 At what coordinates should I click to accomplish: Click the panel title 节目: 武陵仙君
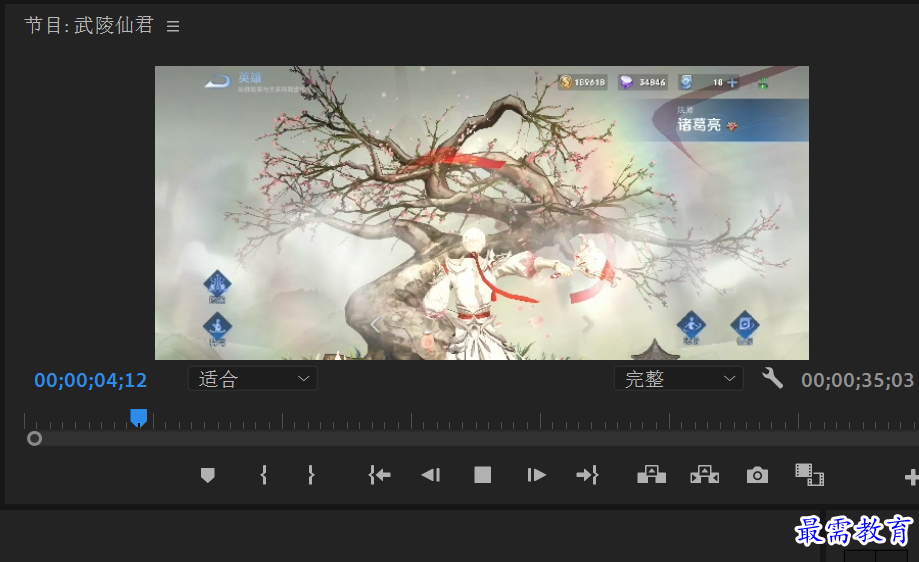pos(89,25)
